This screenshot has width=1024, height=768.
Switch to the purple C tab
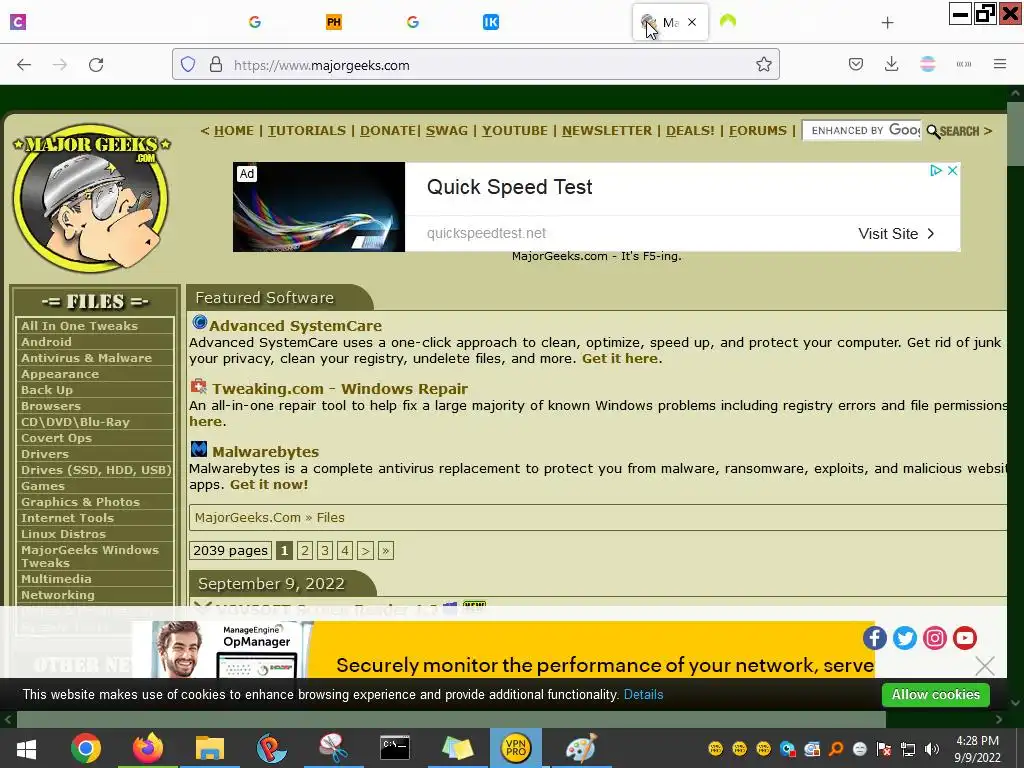pos(18,22)
